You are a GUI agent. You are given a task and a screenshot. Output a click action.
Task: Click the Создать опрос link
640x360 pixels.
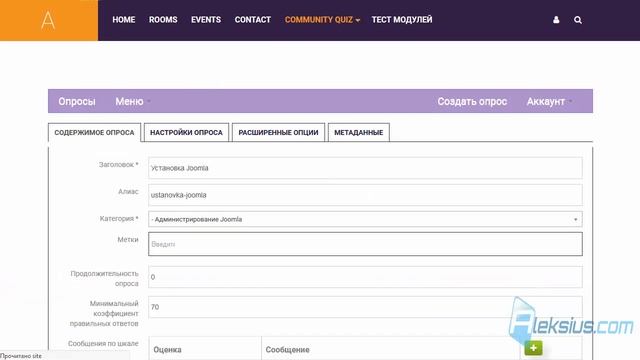click(472, 101)
